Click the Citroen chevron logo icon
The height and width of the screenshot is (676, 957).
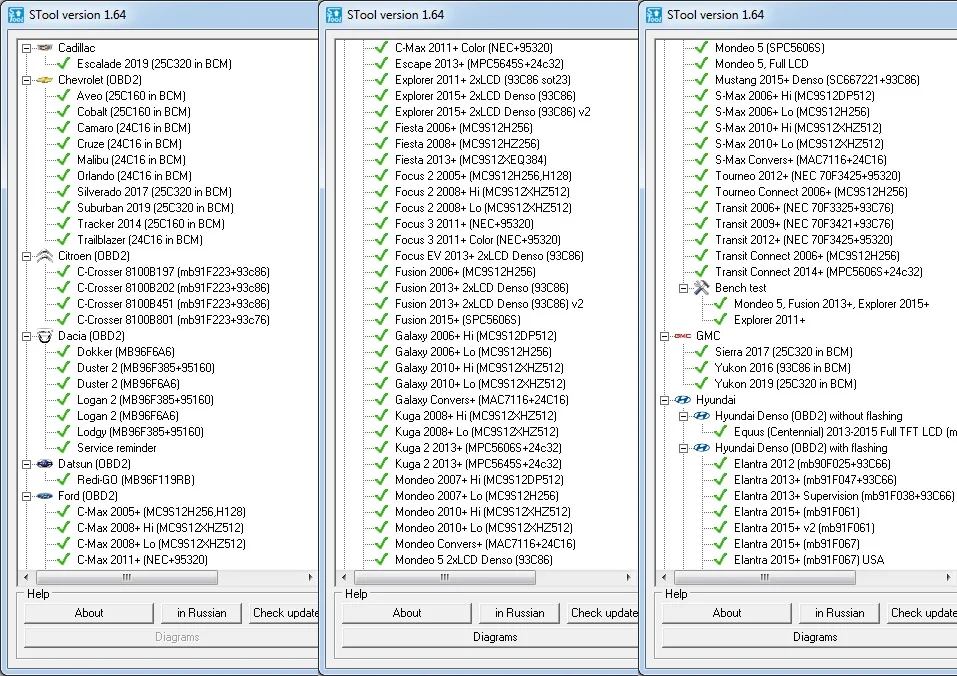coord(45,256)
